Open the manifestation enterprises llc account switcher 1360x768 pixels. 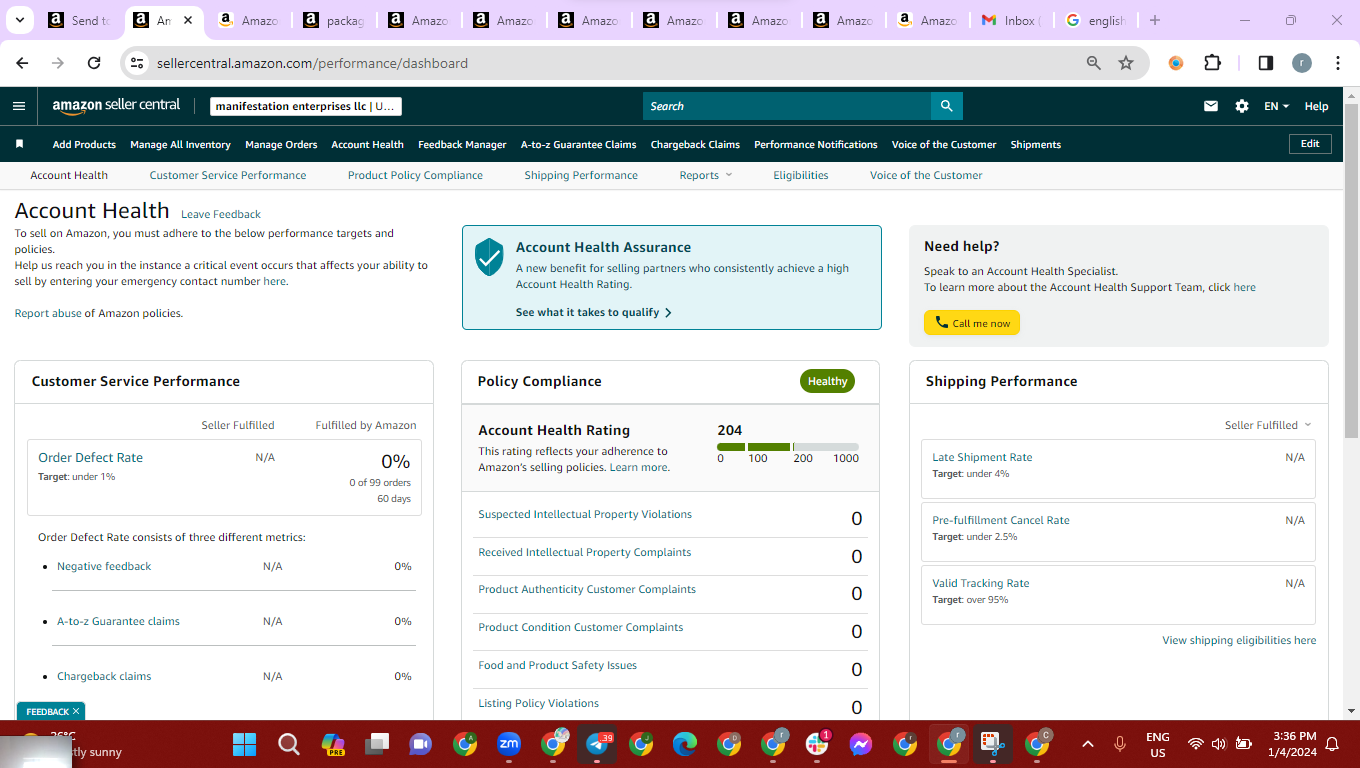[306, 106]
